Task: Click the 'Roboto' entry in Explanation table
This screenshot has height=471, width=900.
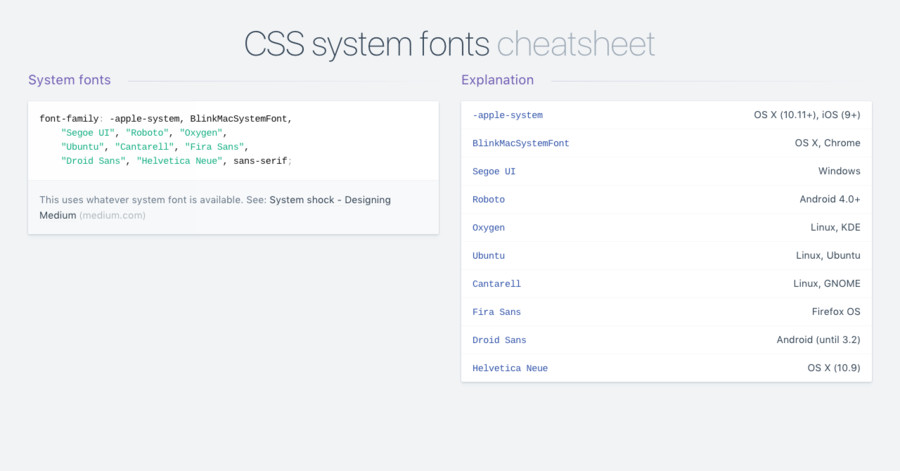Action: [488, 200]
